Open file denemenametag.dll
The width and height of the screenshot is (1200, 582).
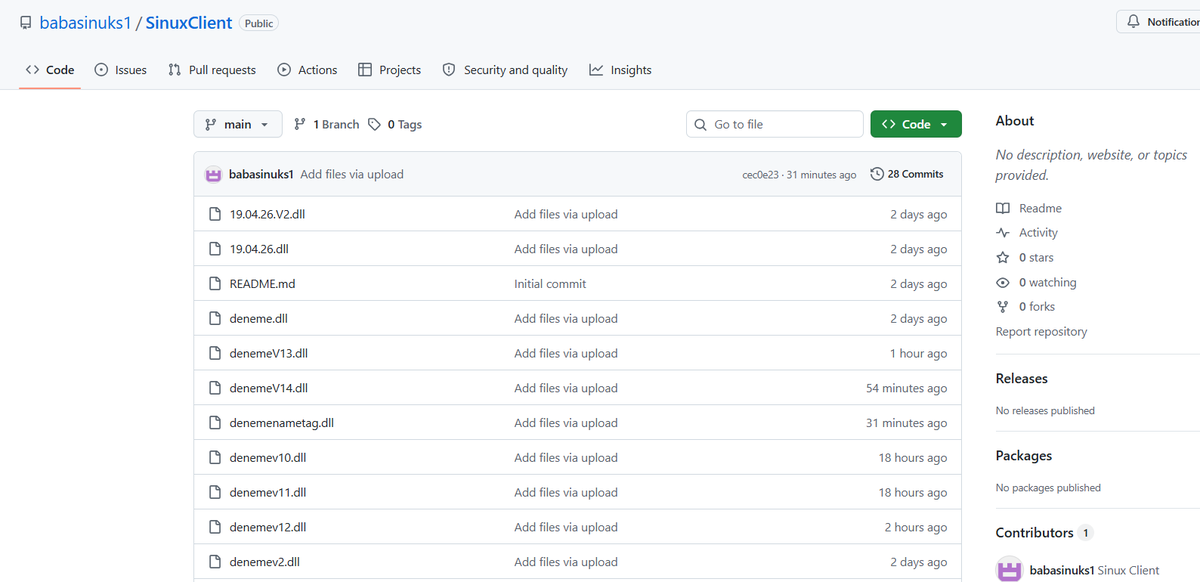281,423
